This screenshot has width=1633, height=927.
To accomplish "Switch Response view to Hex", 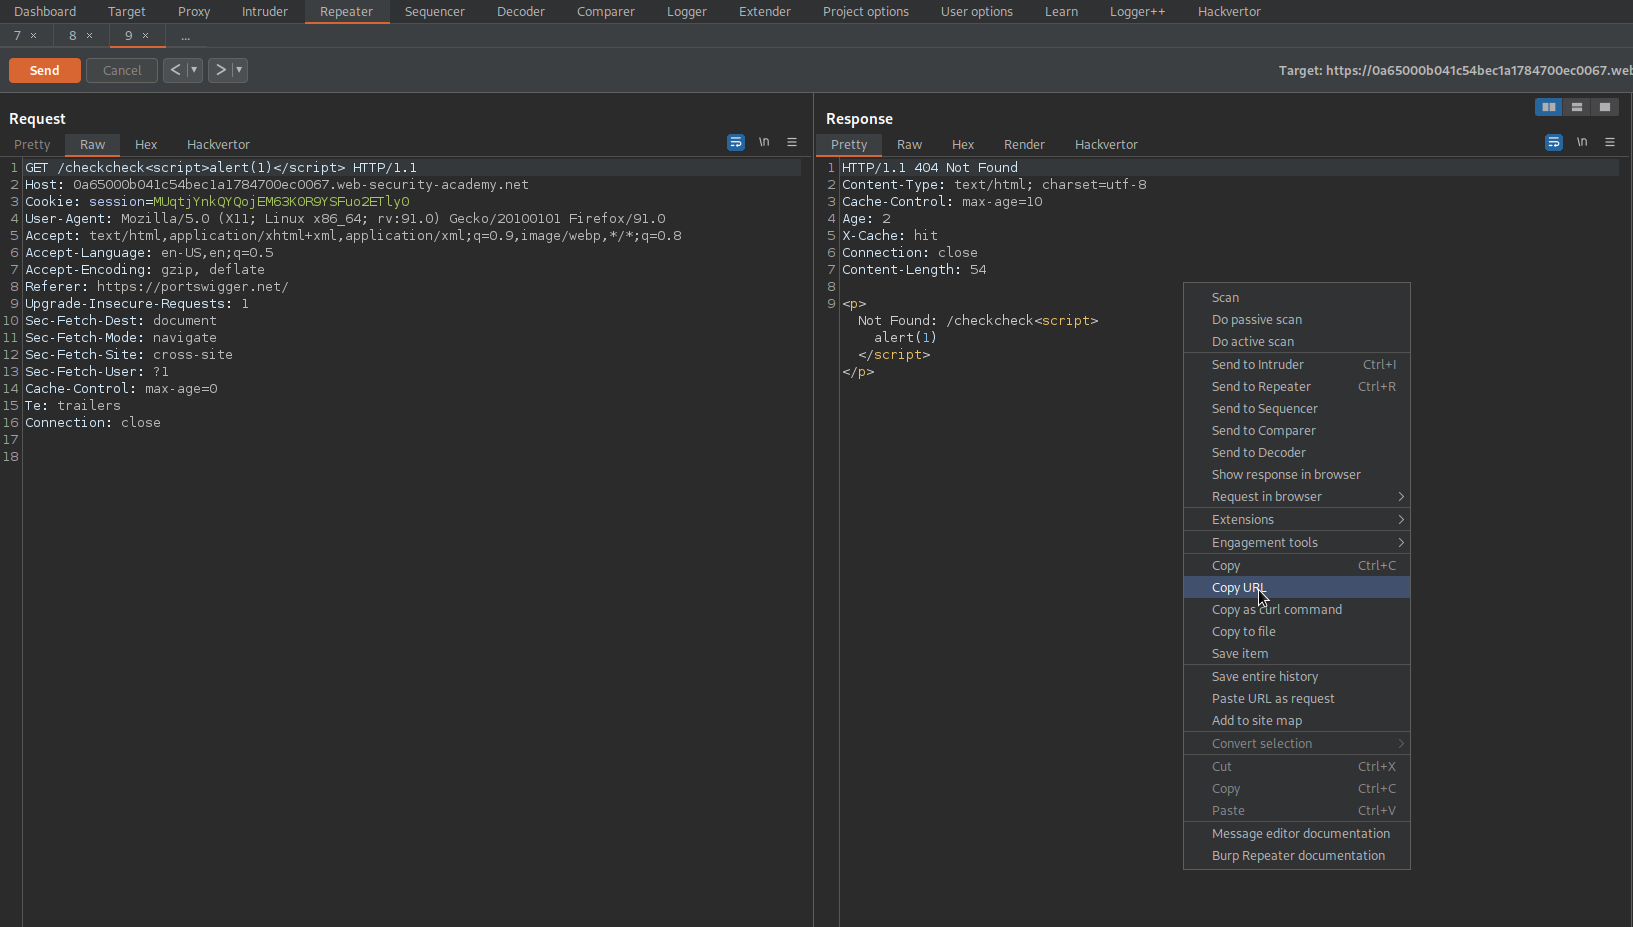I will tap(963, 145).
